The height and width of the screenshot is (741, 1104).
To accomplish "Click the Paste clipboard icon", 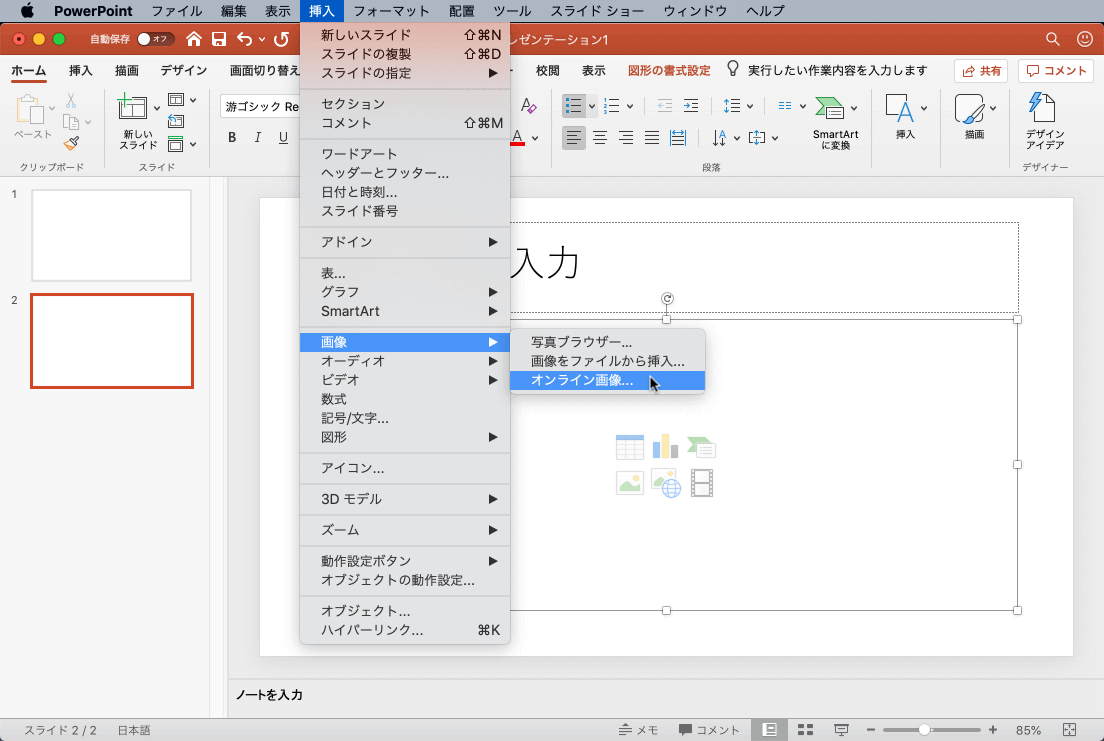I will click(x=30, y=109).
